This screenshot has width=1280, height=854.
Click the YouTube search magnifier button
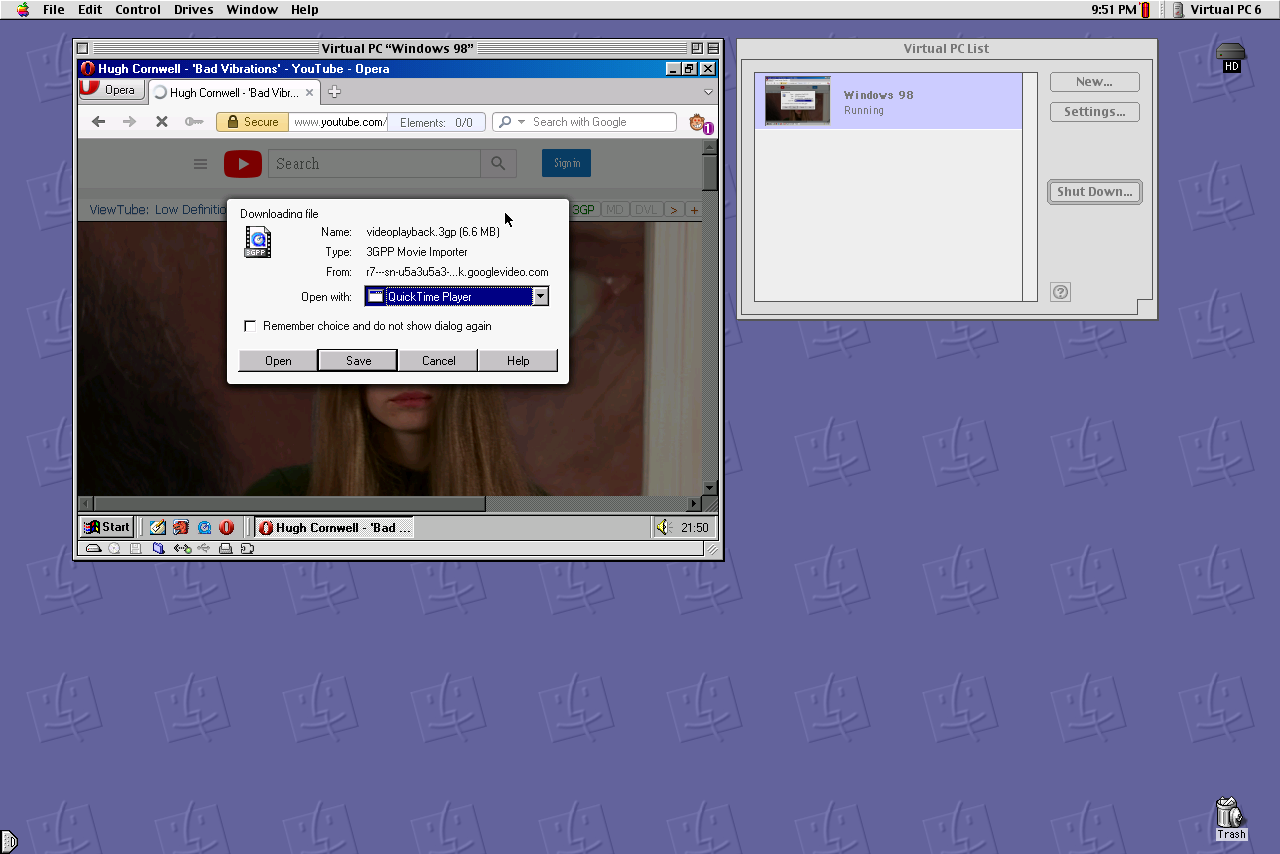point(498,164)
